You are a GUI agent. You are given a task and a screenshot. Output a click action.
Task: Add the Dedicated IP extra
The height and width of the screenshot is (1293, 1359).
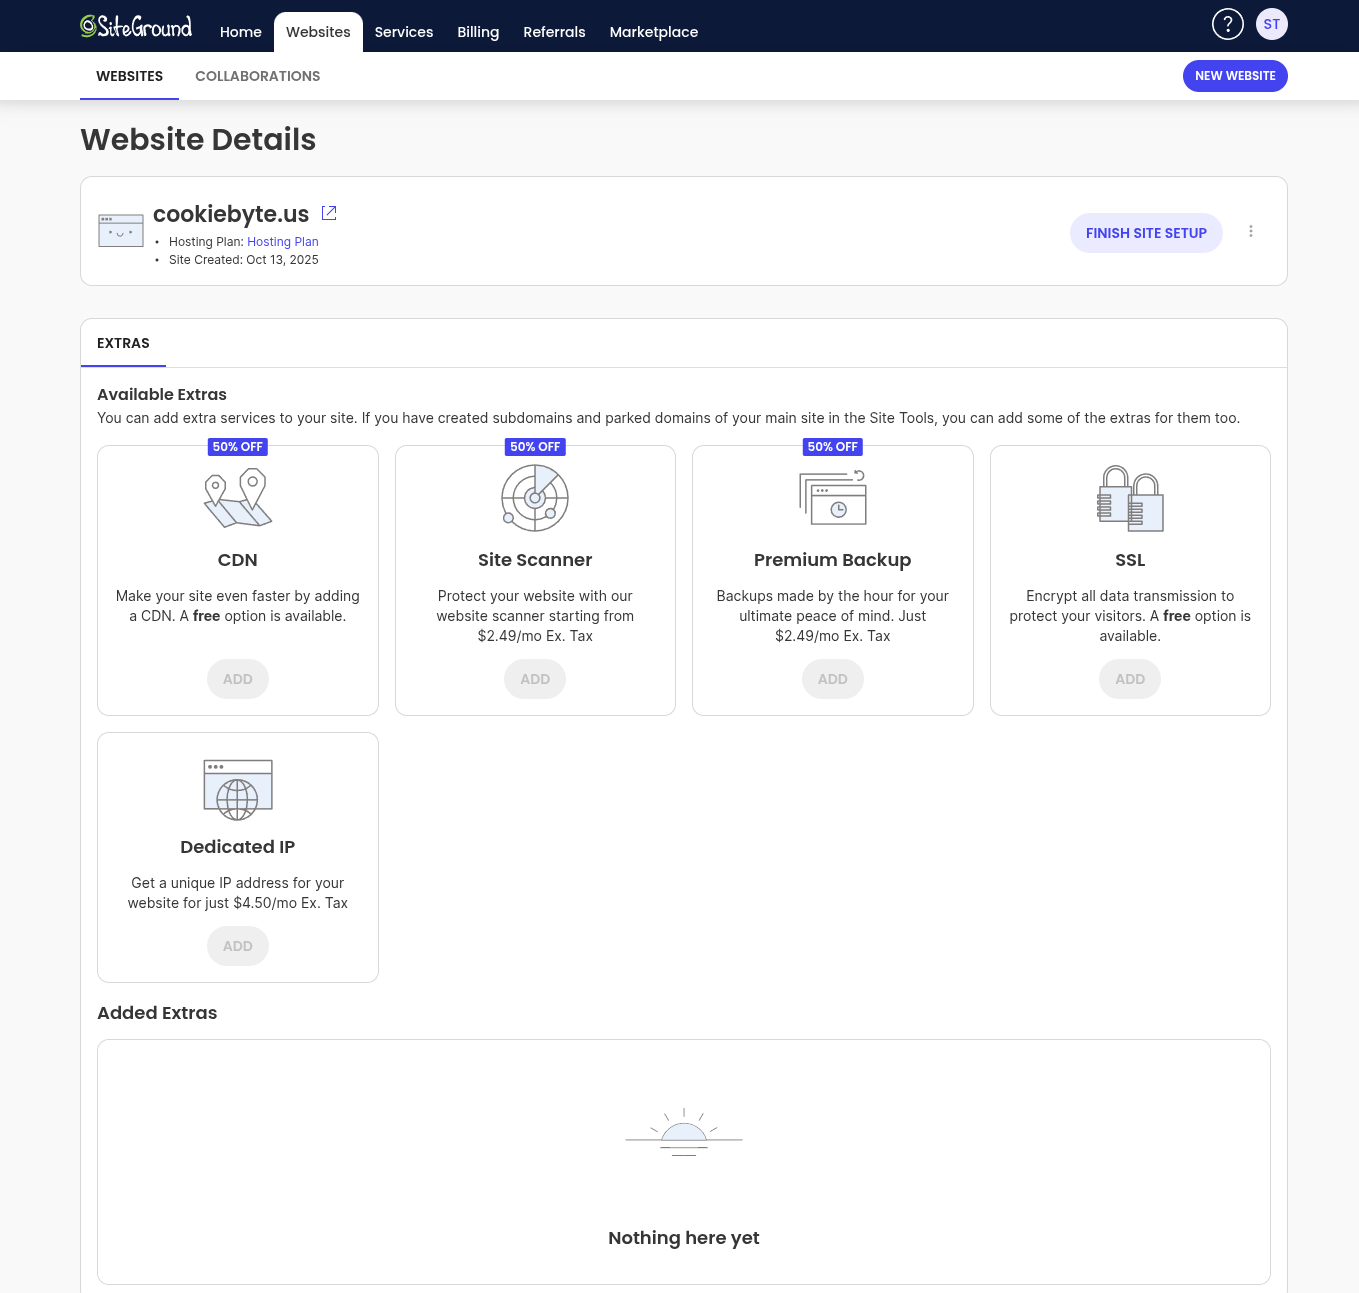[238, 946]
